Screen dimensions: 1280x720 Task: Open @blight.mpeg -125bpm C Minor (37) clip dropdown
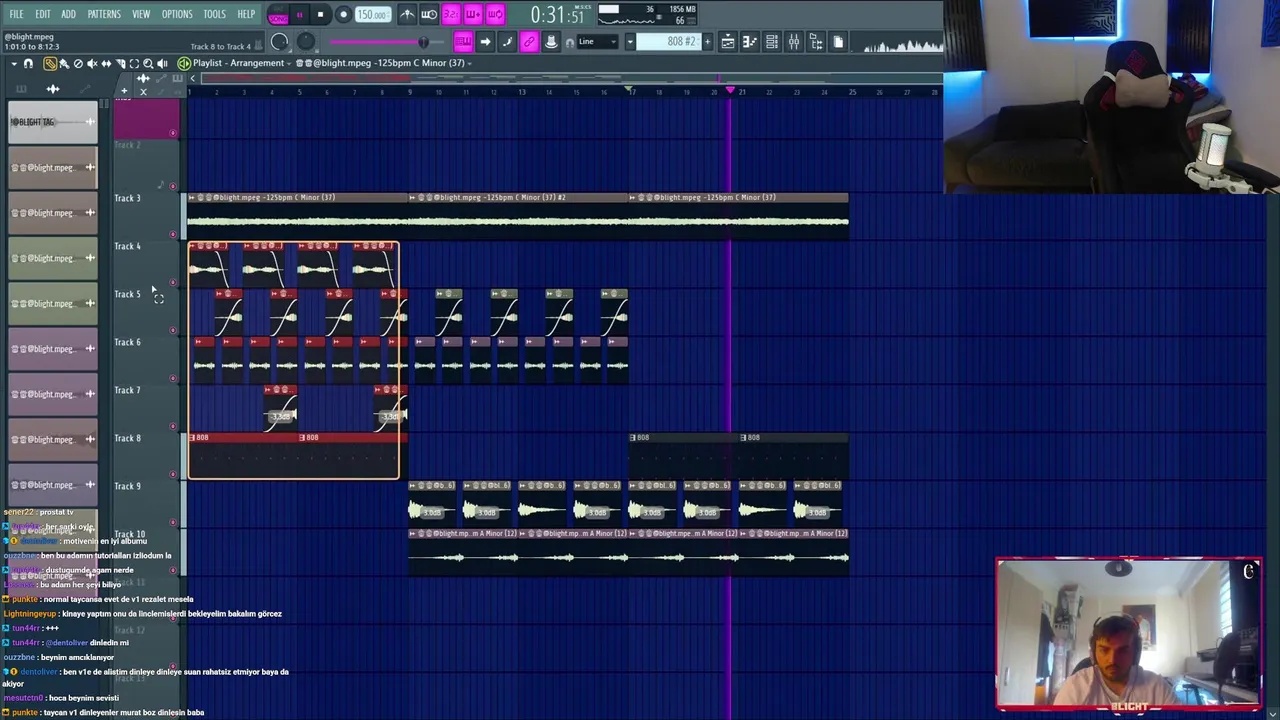(385, 63)
